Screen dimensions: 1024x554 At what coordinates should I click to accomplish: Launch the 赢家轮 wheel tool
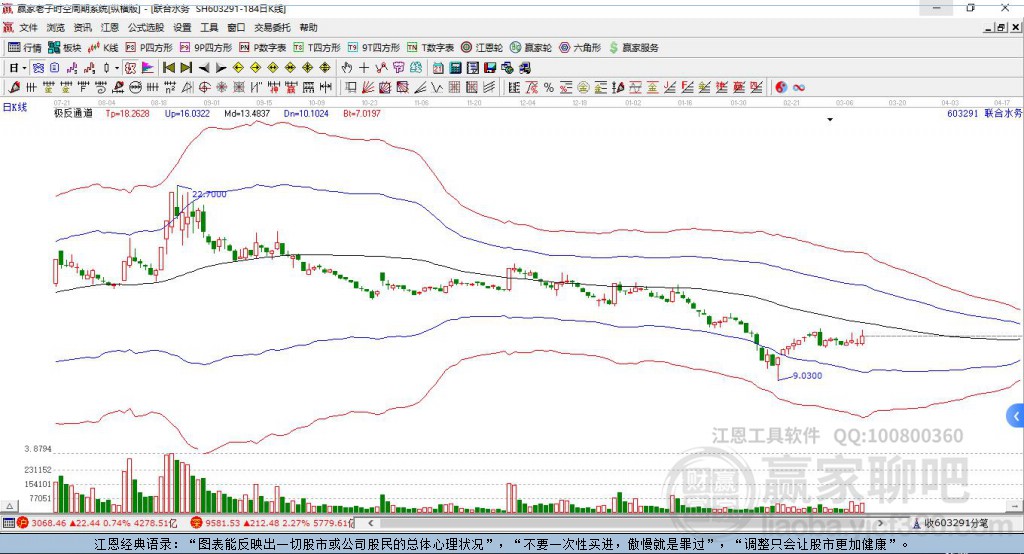tap(531, 48)
